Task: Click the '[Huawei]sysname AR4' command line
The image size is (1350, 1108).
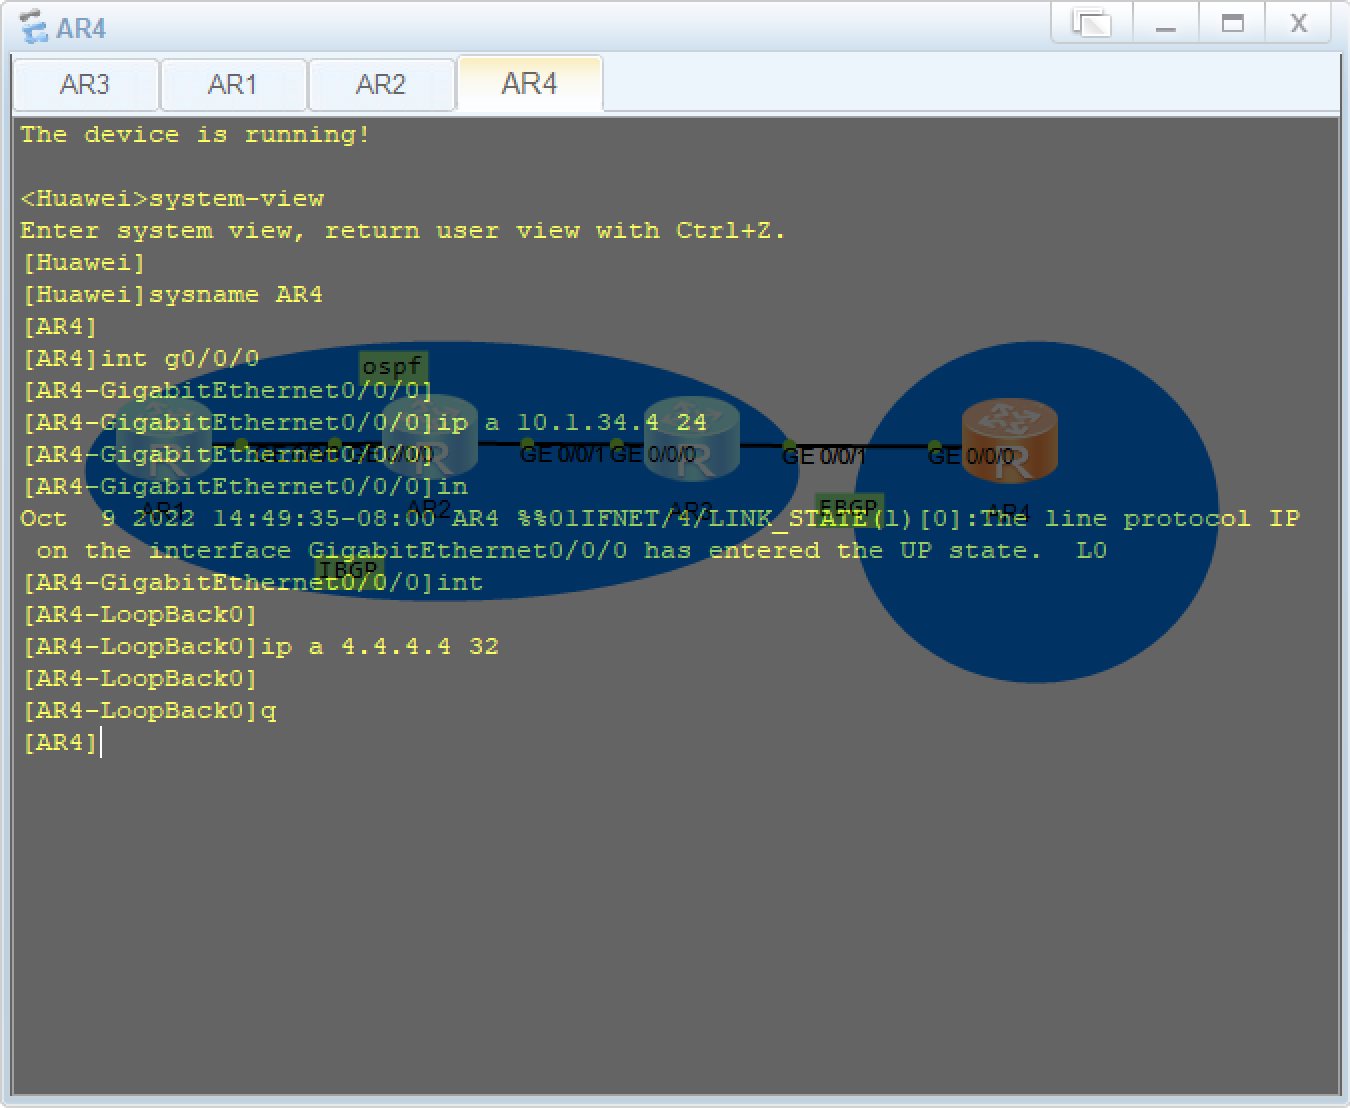Action: (172, 295)
